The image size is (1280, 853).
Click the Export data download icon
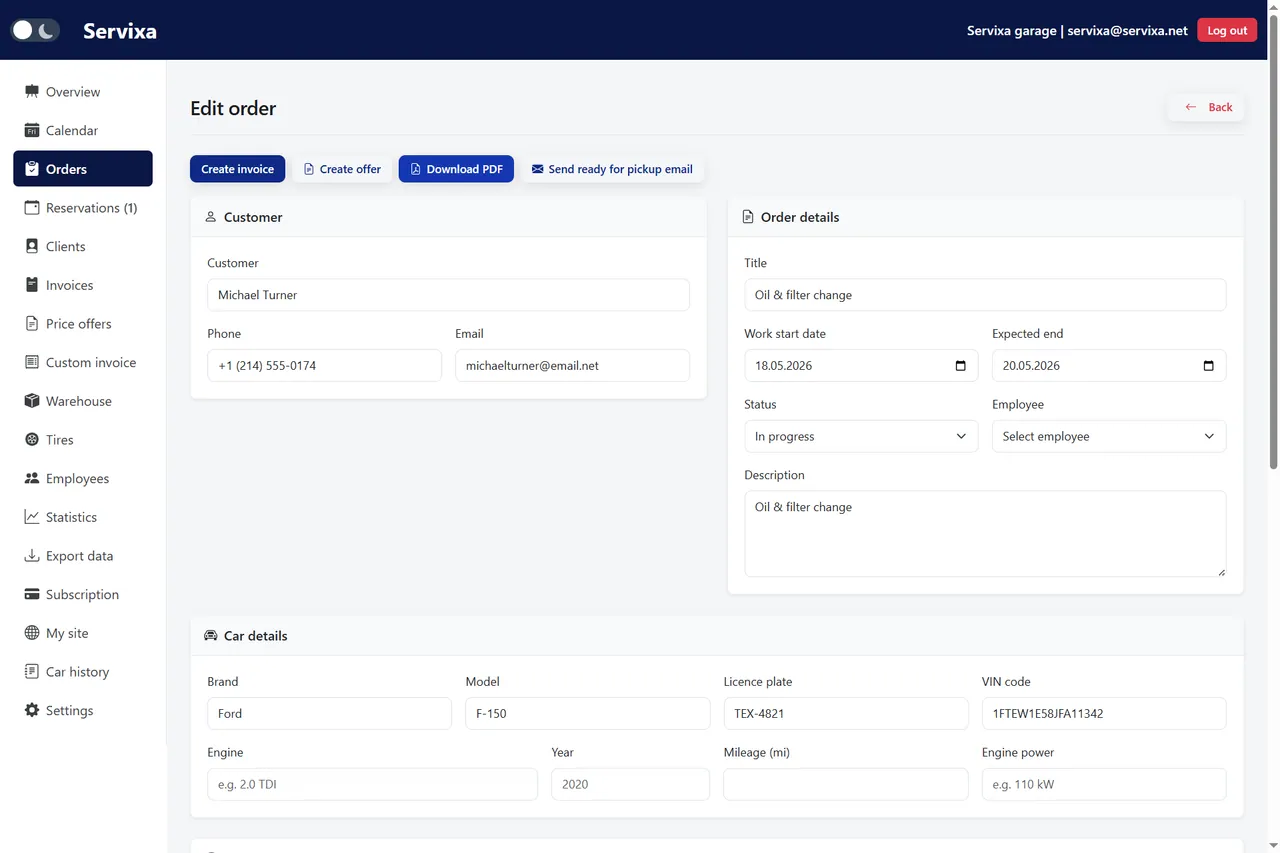[x=32, y=556]
